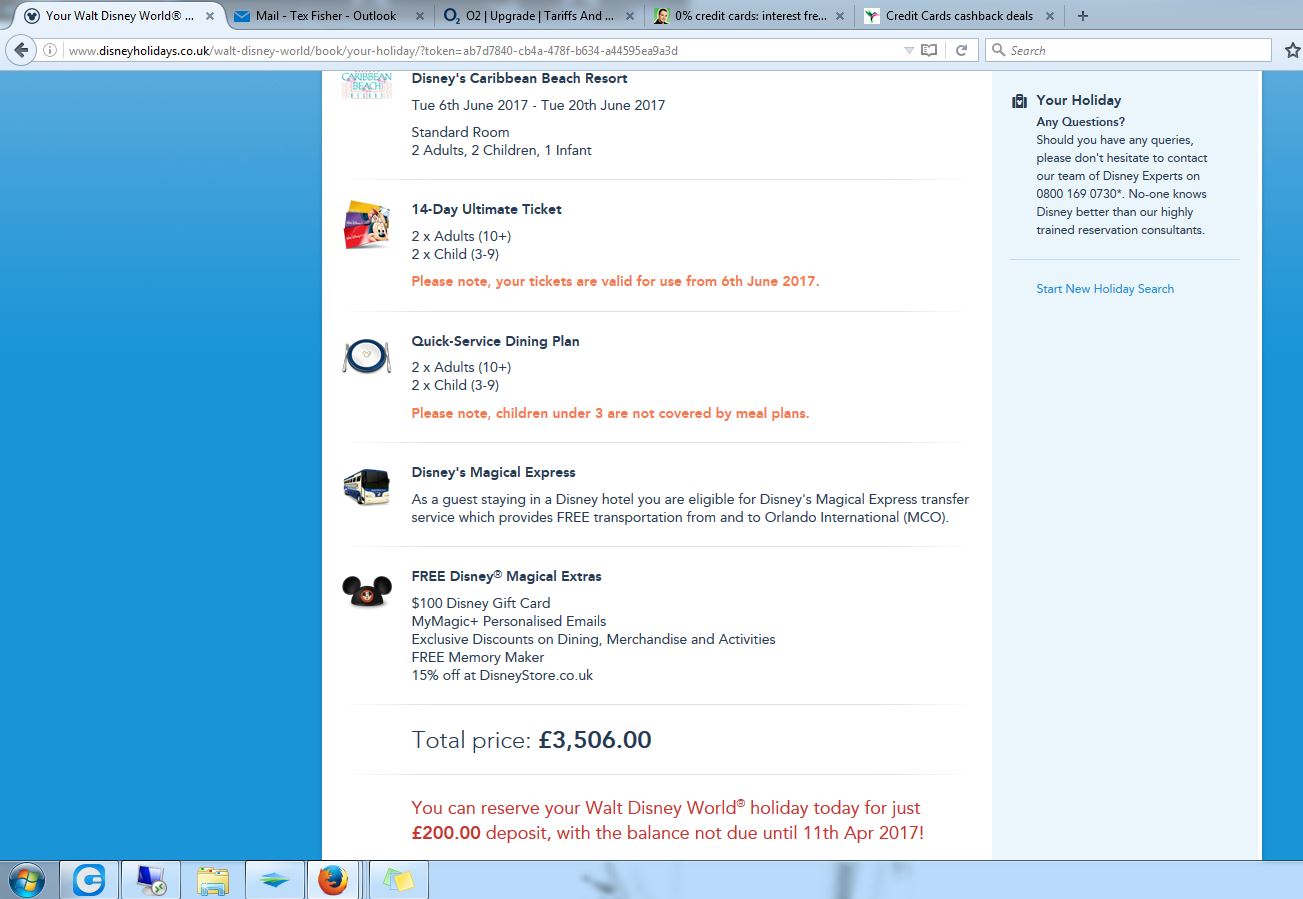Click the children under 3 meal plan note
The width and height of the screenshot is (1303, 899).
[x=610, y=413]
